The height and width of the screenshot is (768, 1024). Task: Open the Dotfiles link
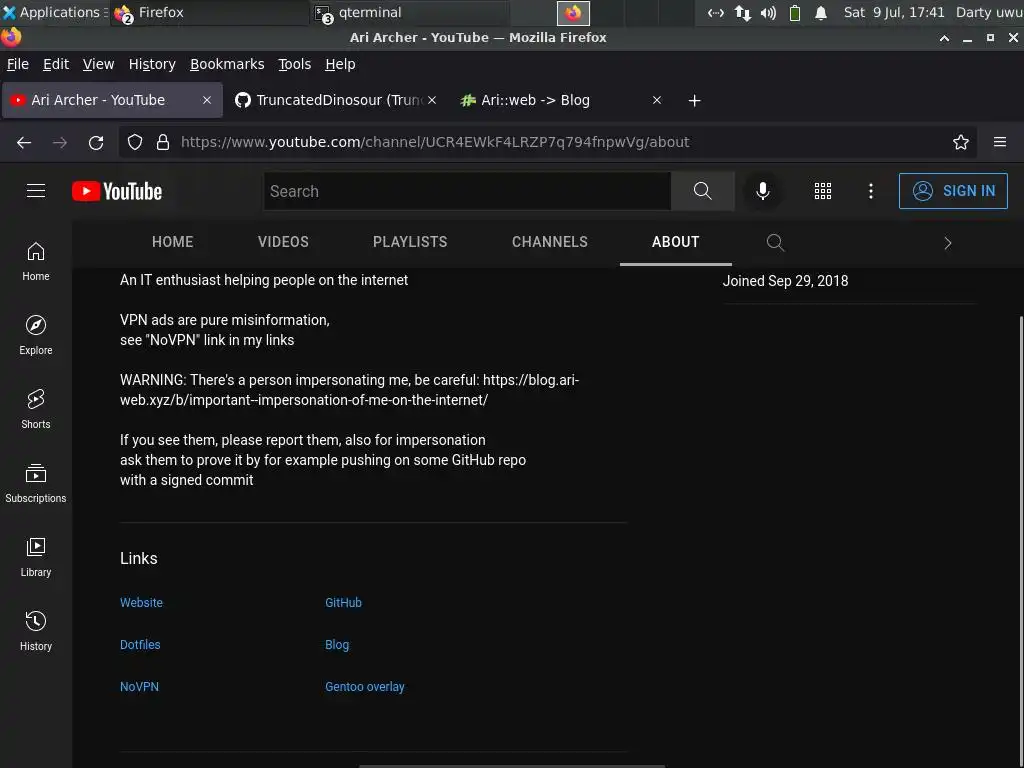[140, 645]
